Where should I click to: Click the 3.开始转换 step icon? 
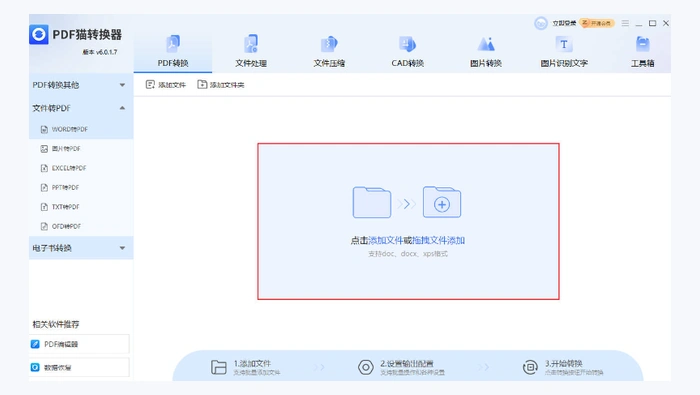pyautogui.click(x=530, y=367)
